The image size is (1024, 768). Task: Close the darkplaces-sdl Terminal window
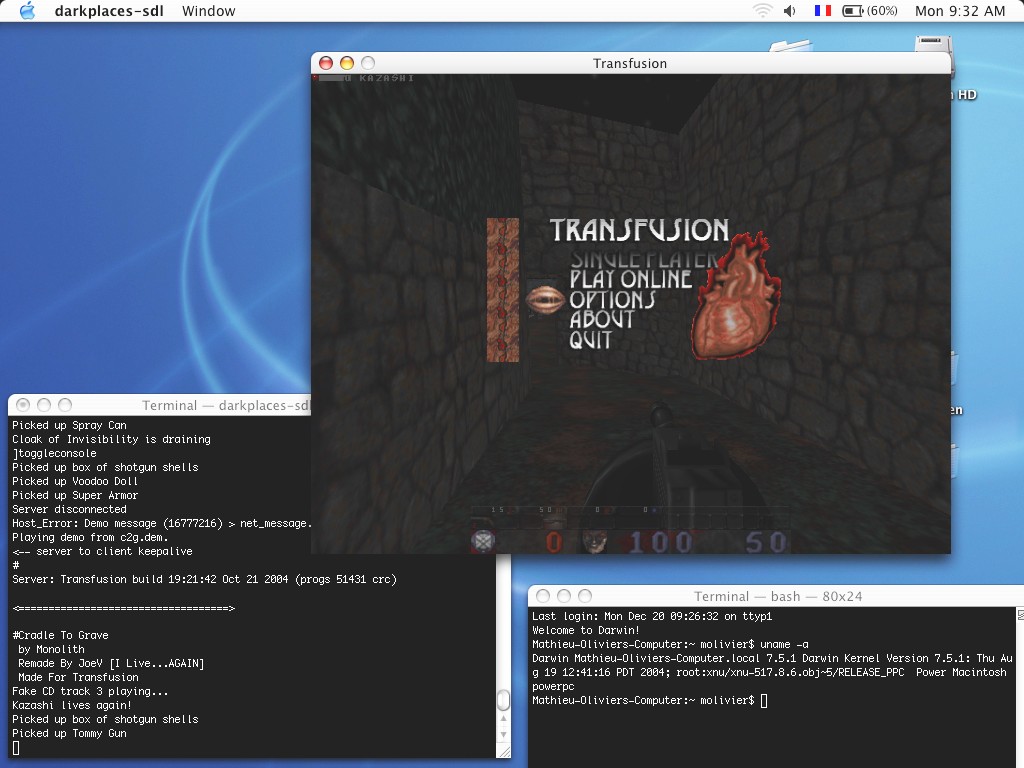(23, 405)
